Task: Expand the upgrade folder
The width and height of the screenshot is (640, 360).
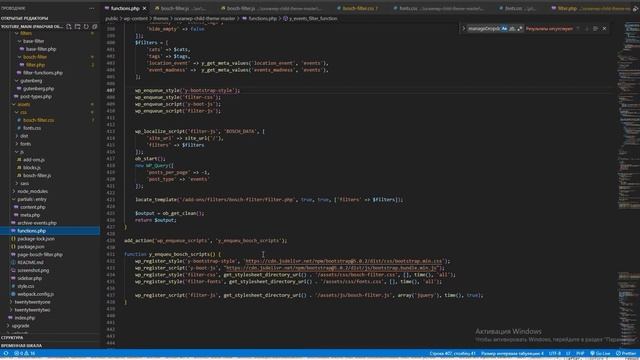Action: point(18,326)
